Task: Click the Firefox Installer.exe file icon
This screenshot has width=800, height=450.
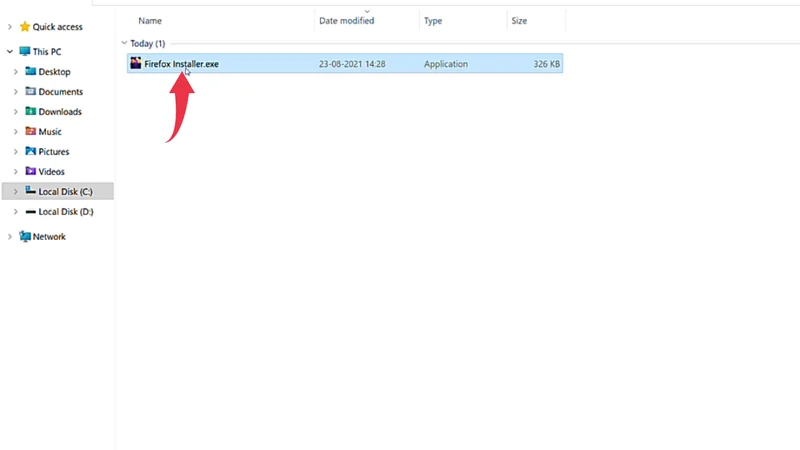Action: [x=136, y=64]
